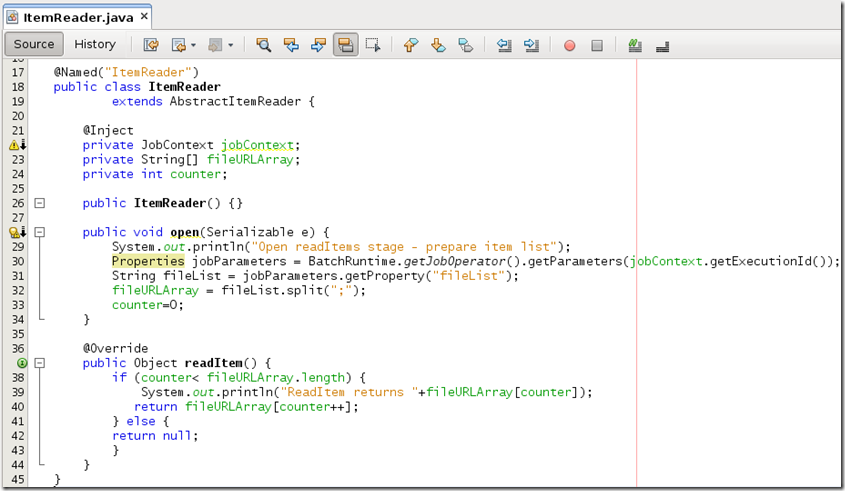Go to next bookmark icon

(x=437, y=45)
